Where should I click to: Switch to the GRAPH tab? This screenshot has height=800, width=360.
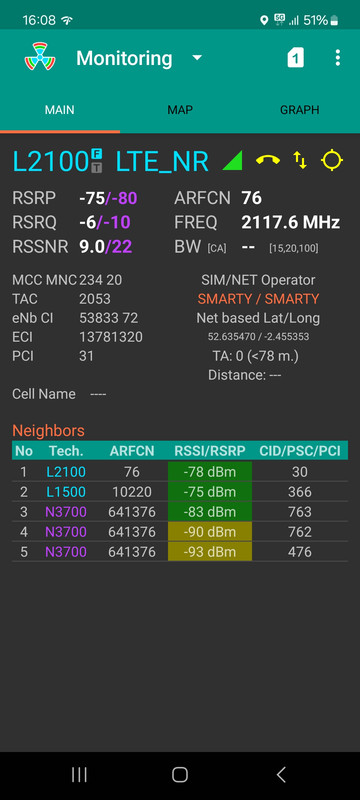pos(300,110)
